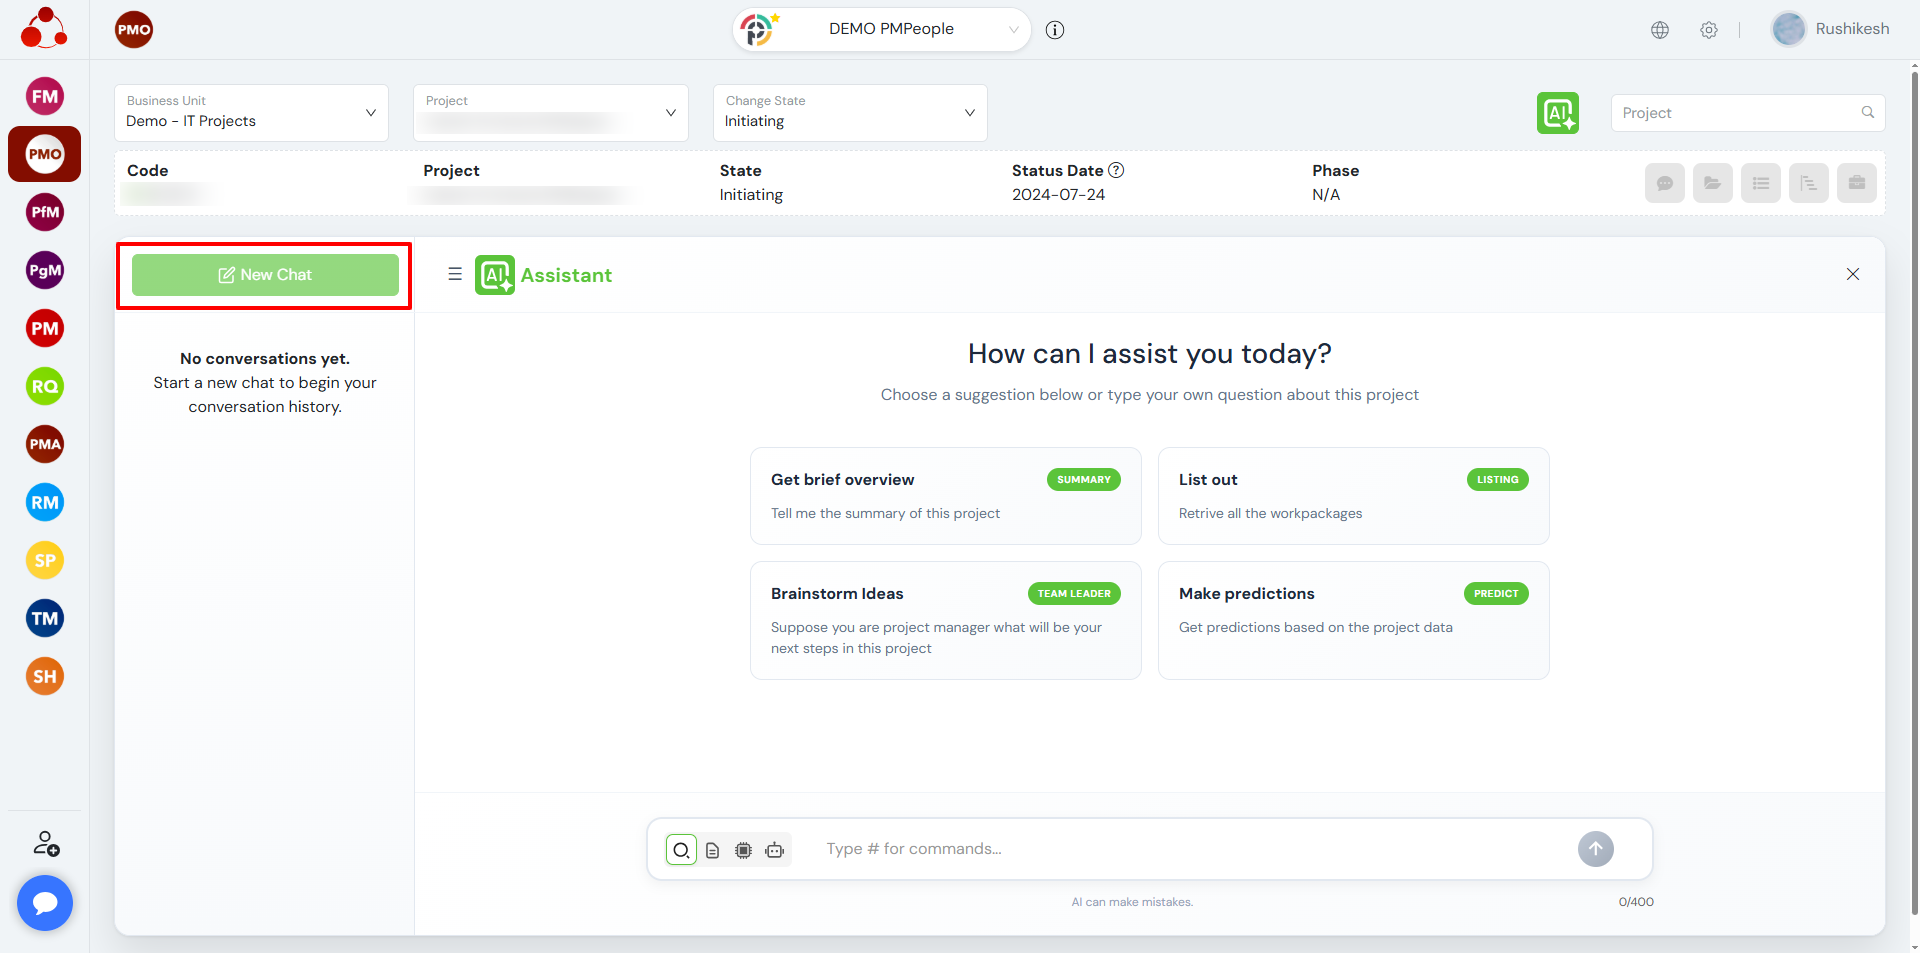The image size is (1920, 953).
Task: Open the project folder icon
Action: click(x=1712, y=183)
